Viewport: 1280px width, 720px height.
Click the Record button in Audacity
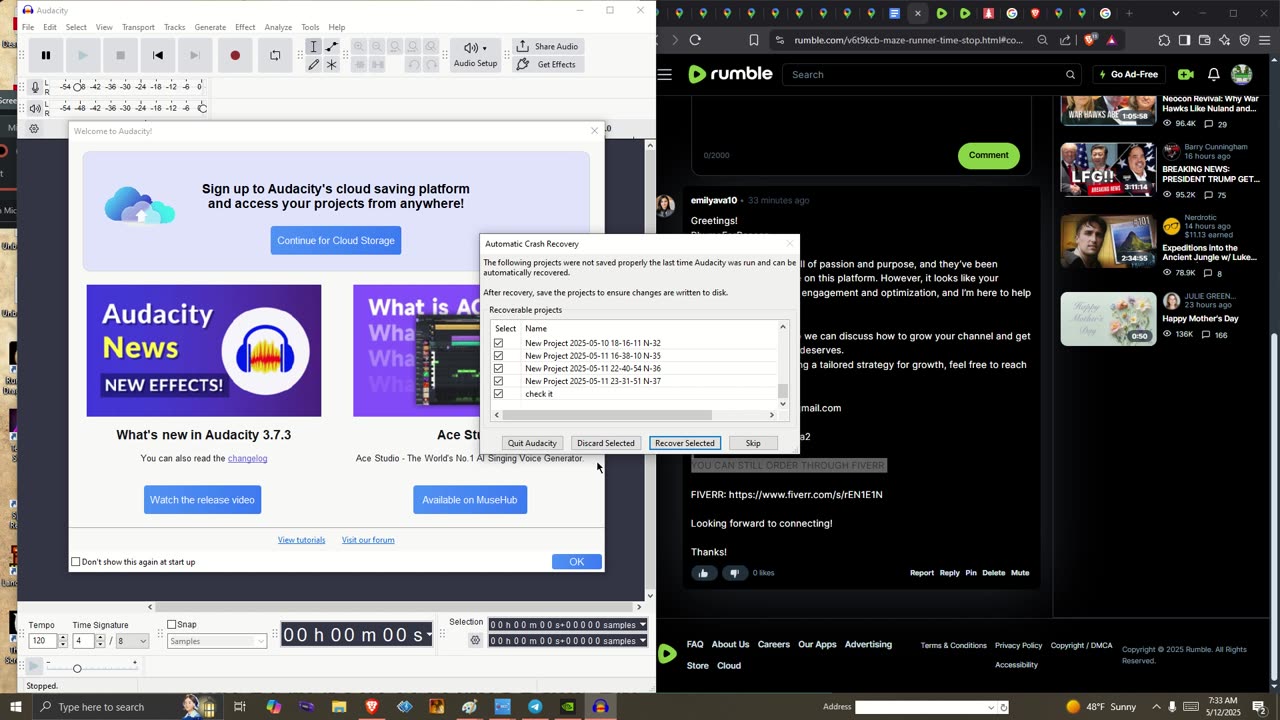coord(235,56)
